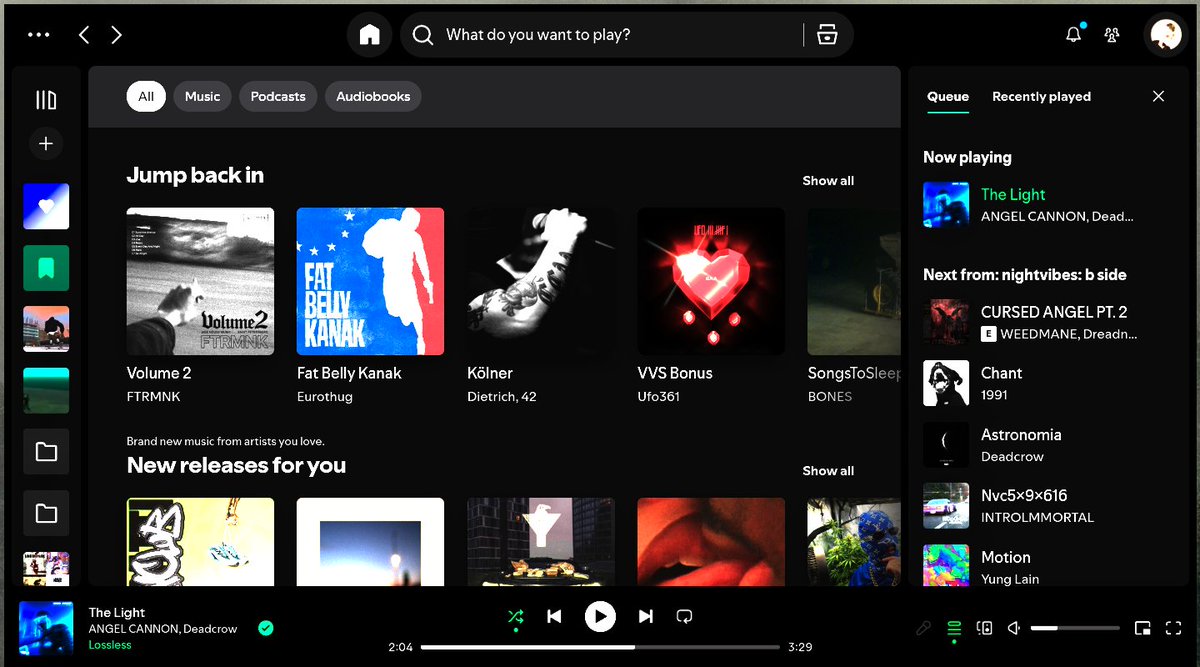Open Friend Activity icon

tap(1111, 35)
